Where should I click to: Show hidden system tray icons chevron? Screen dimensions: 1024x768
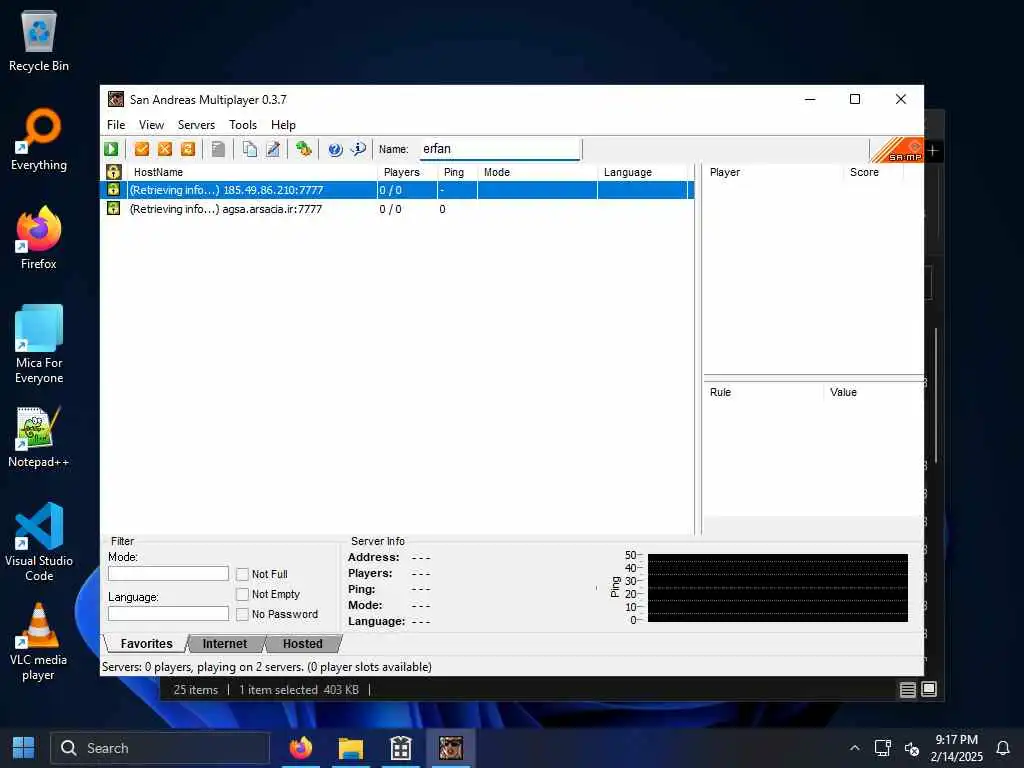click(854, 748)
